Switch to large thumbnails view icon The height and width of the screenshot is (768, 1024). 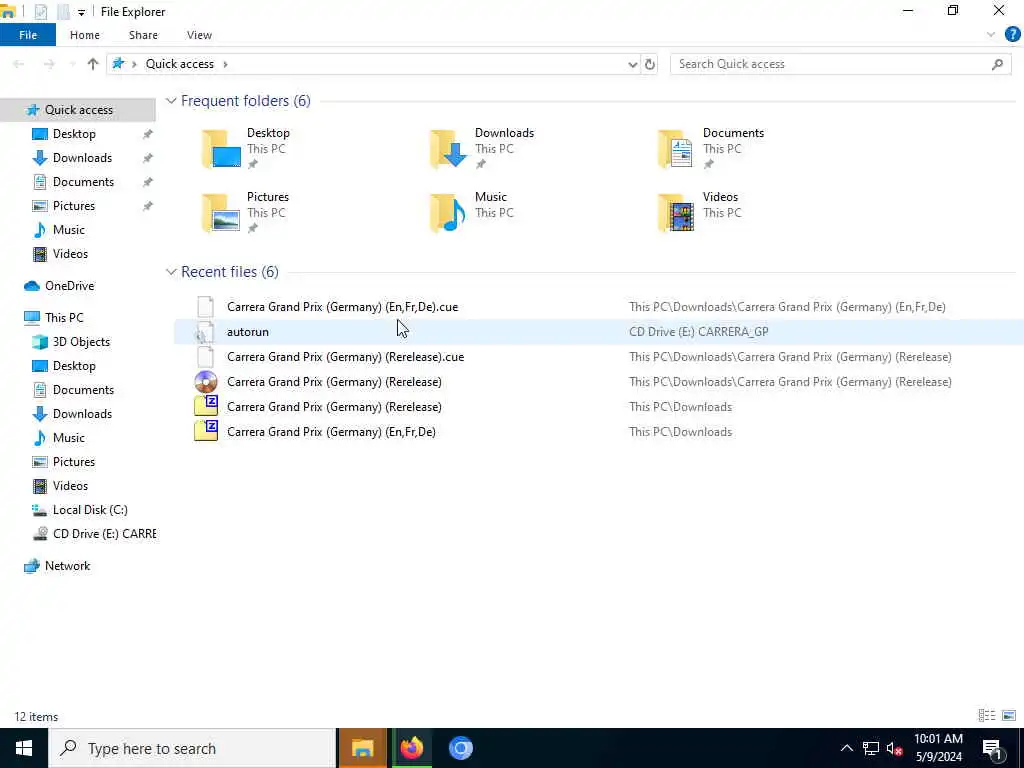point(1009,716)
